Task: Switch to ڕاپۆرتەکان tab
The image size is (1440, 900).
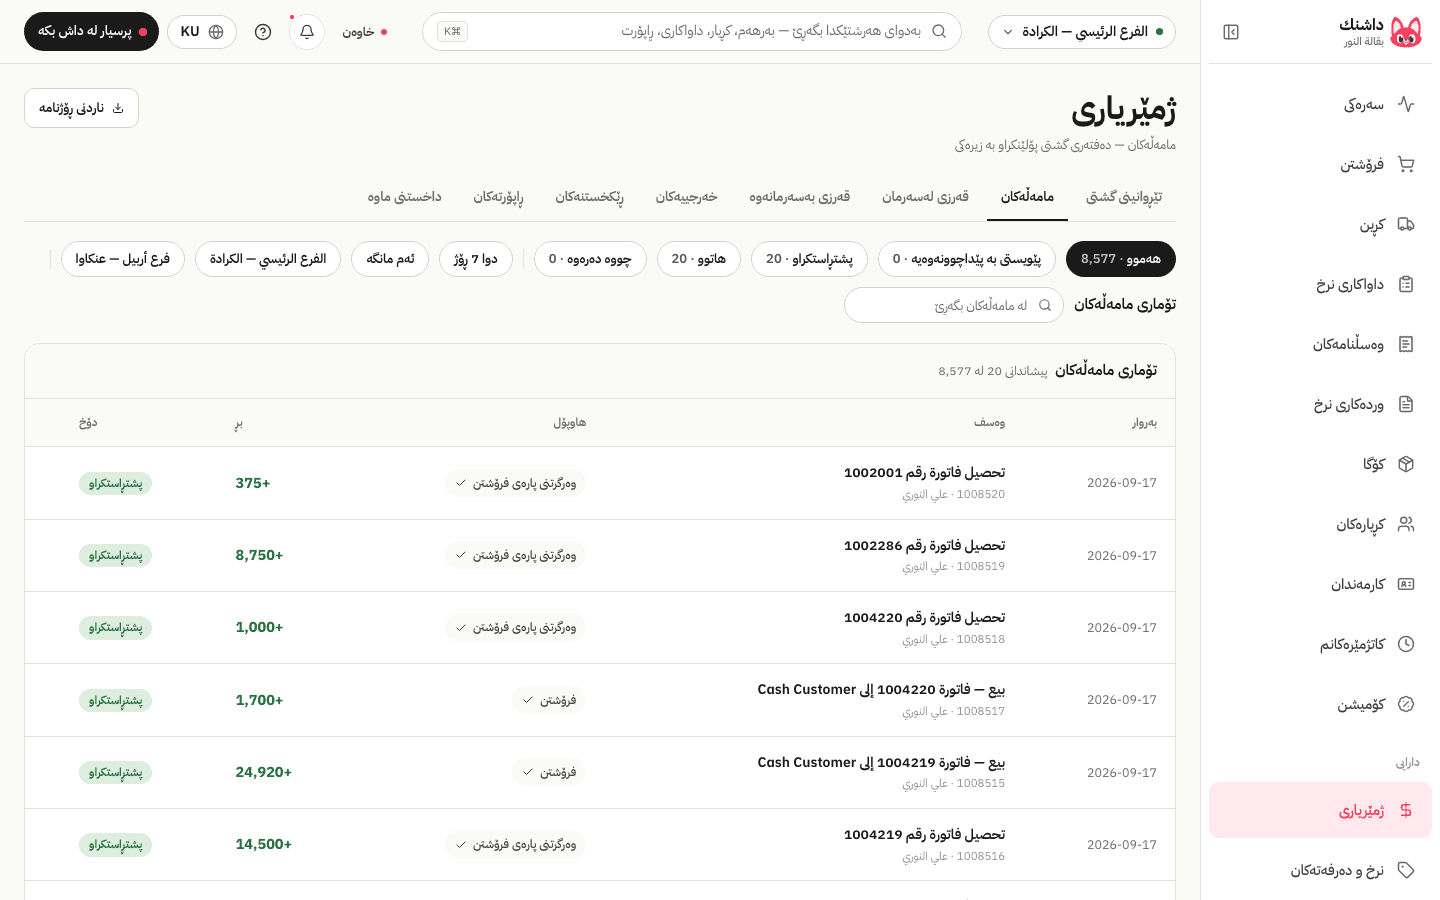Action: pos(498,197)
